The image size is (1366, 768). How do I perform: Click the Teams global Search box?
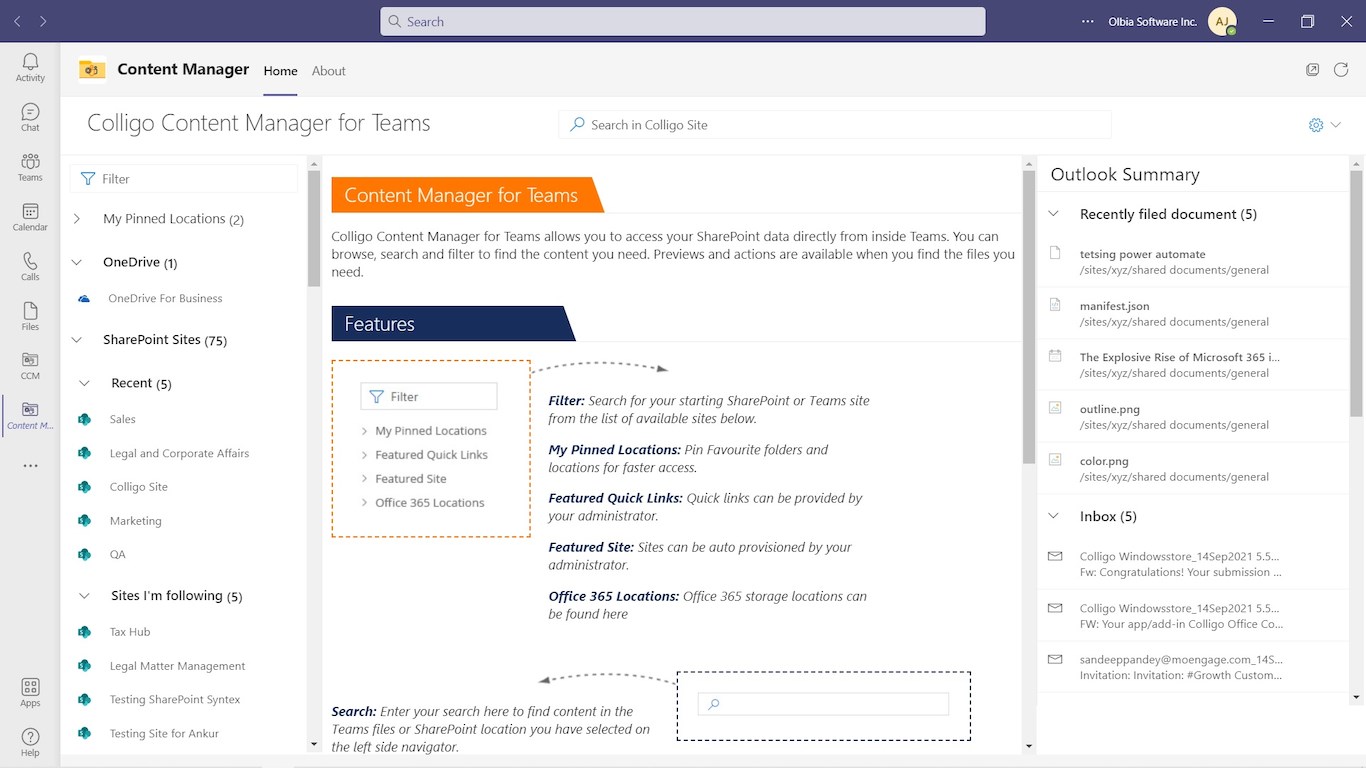(x=683, y=21)
